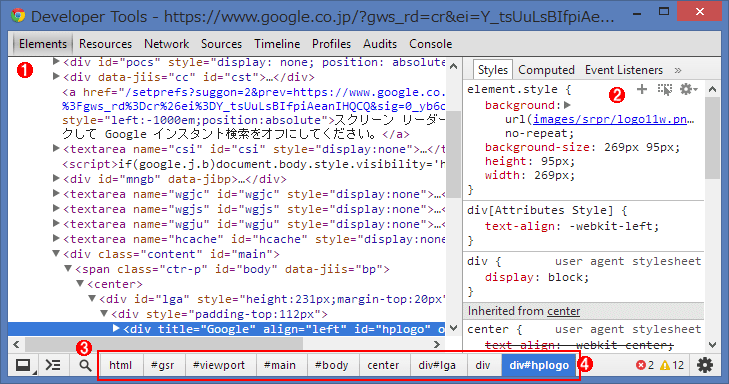Expand the textarea id="wgju" node
The image size is (729, 384).
(56, 223)
